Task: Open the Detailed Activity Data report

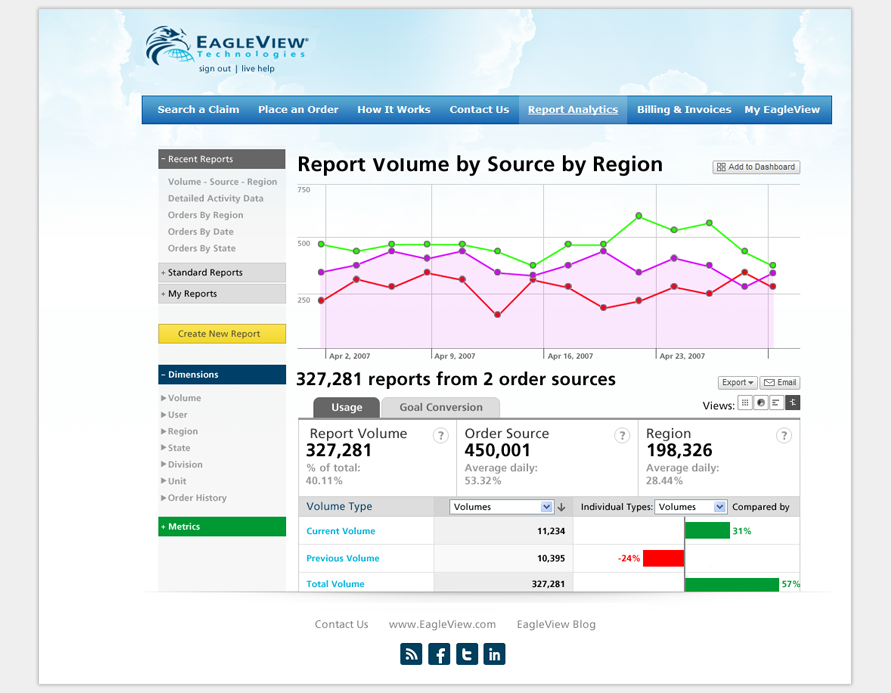Action: coord(215,198)
